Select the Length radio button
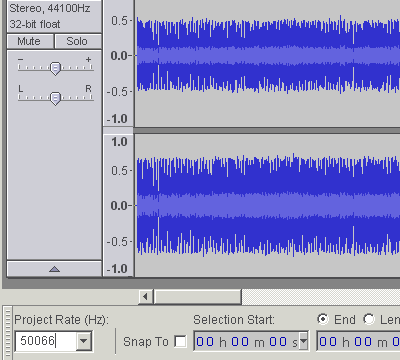This screenshot has height=360, width=400. coord(369,319)
